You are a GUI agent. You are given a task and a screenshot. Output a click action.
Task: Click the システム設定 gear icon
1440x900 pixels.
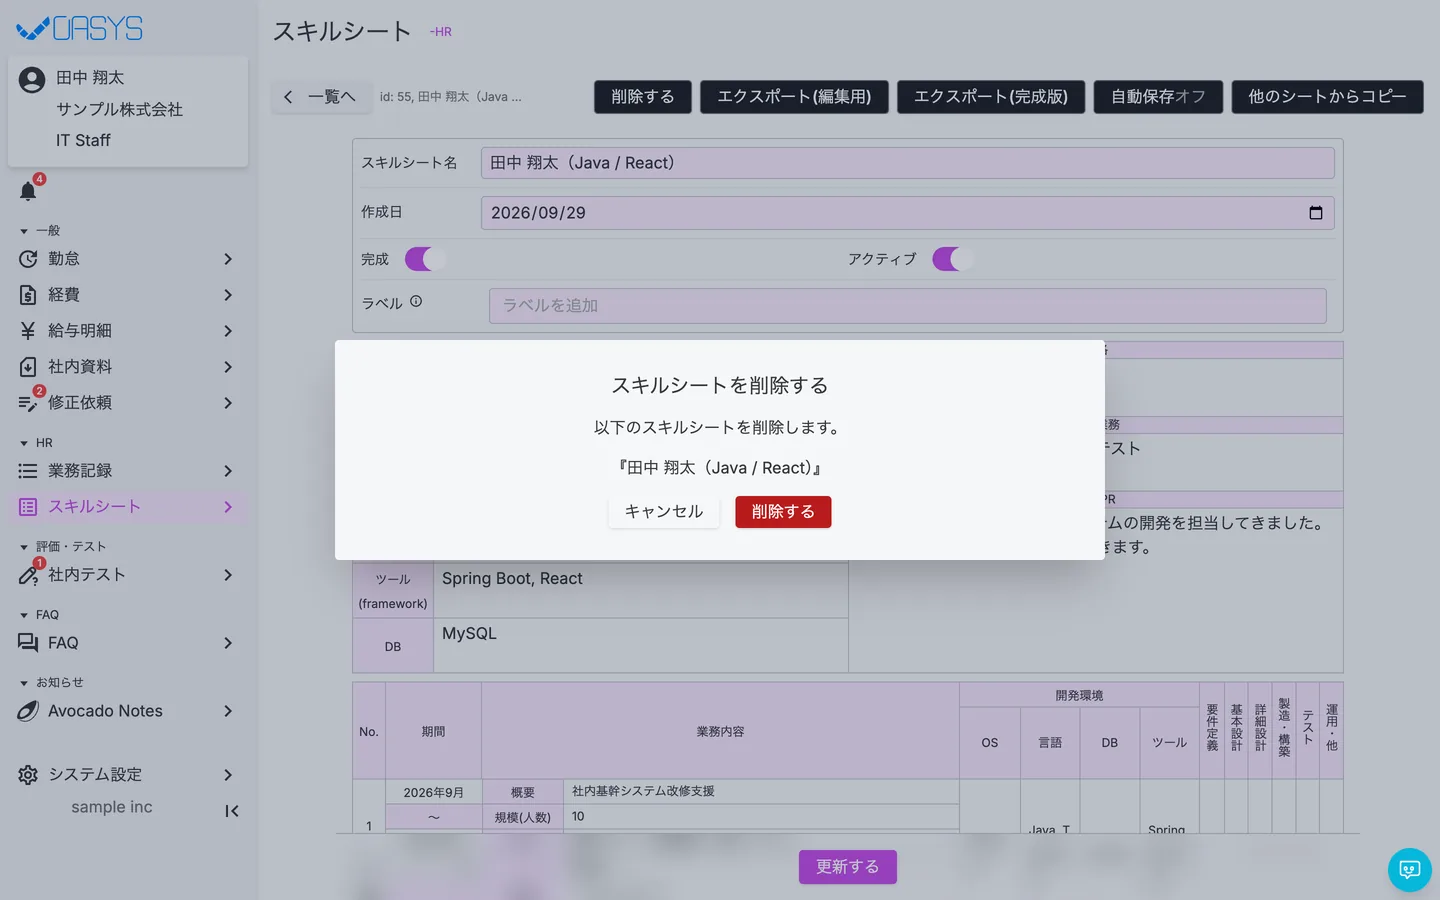28,775
